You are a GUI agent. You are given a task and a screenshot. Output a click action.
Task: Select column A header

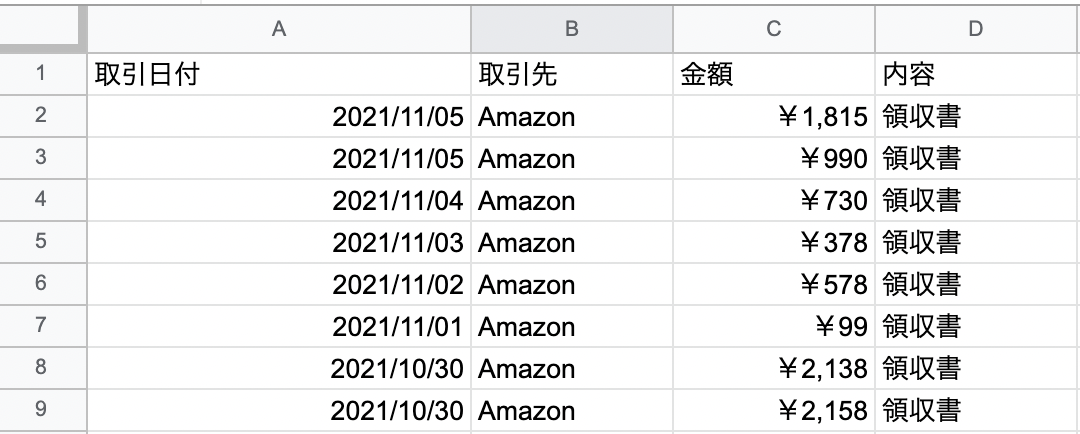point(279,30)
